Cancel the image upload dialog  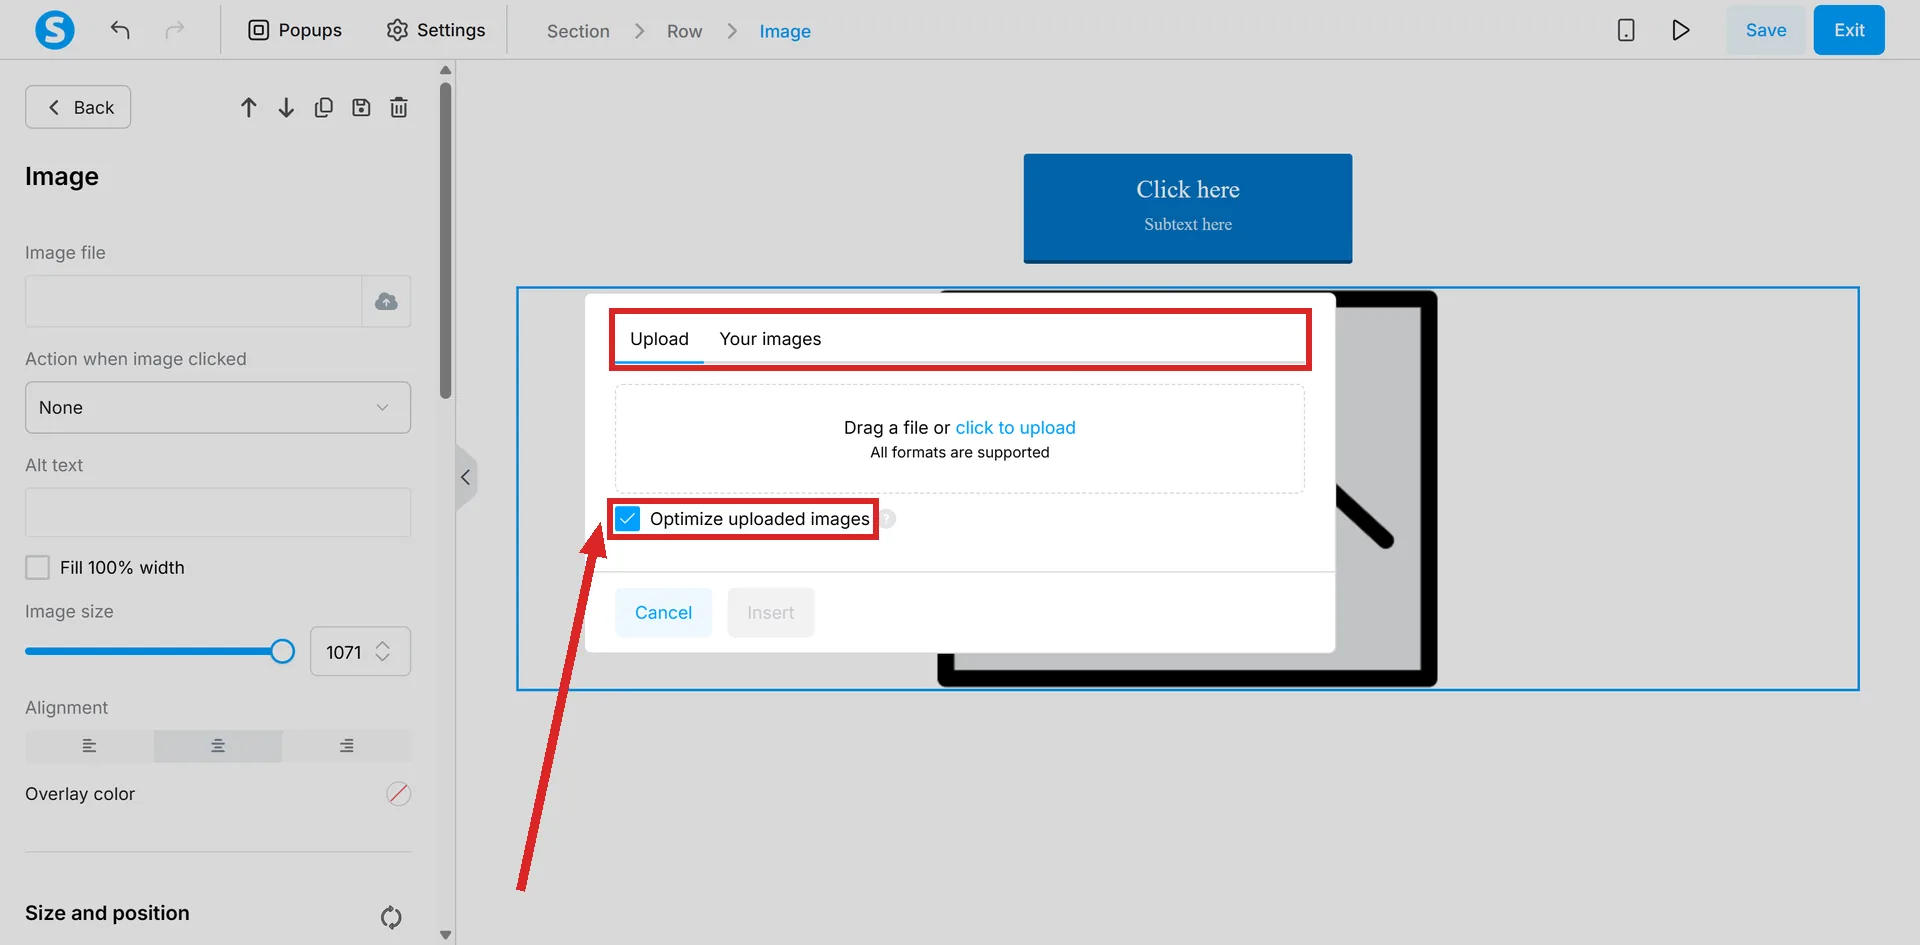663,612
